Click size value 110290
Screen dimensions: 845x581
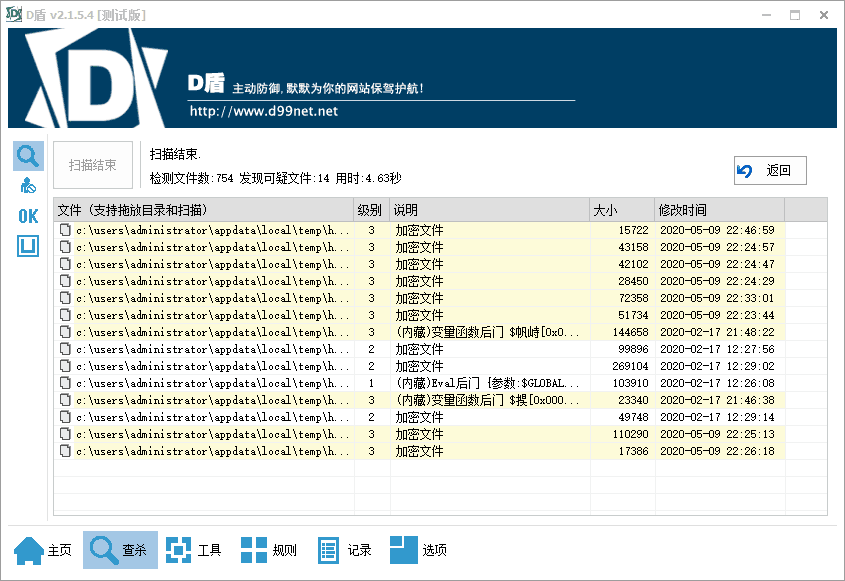pos(630,434)
